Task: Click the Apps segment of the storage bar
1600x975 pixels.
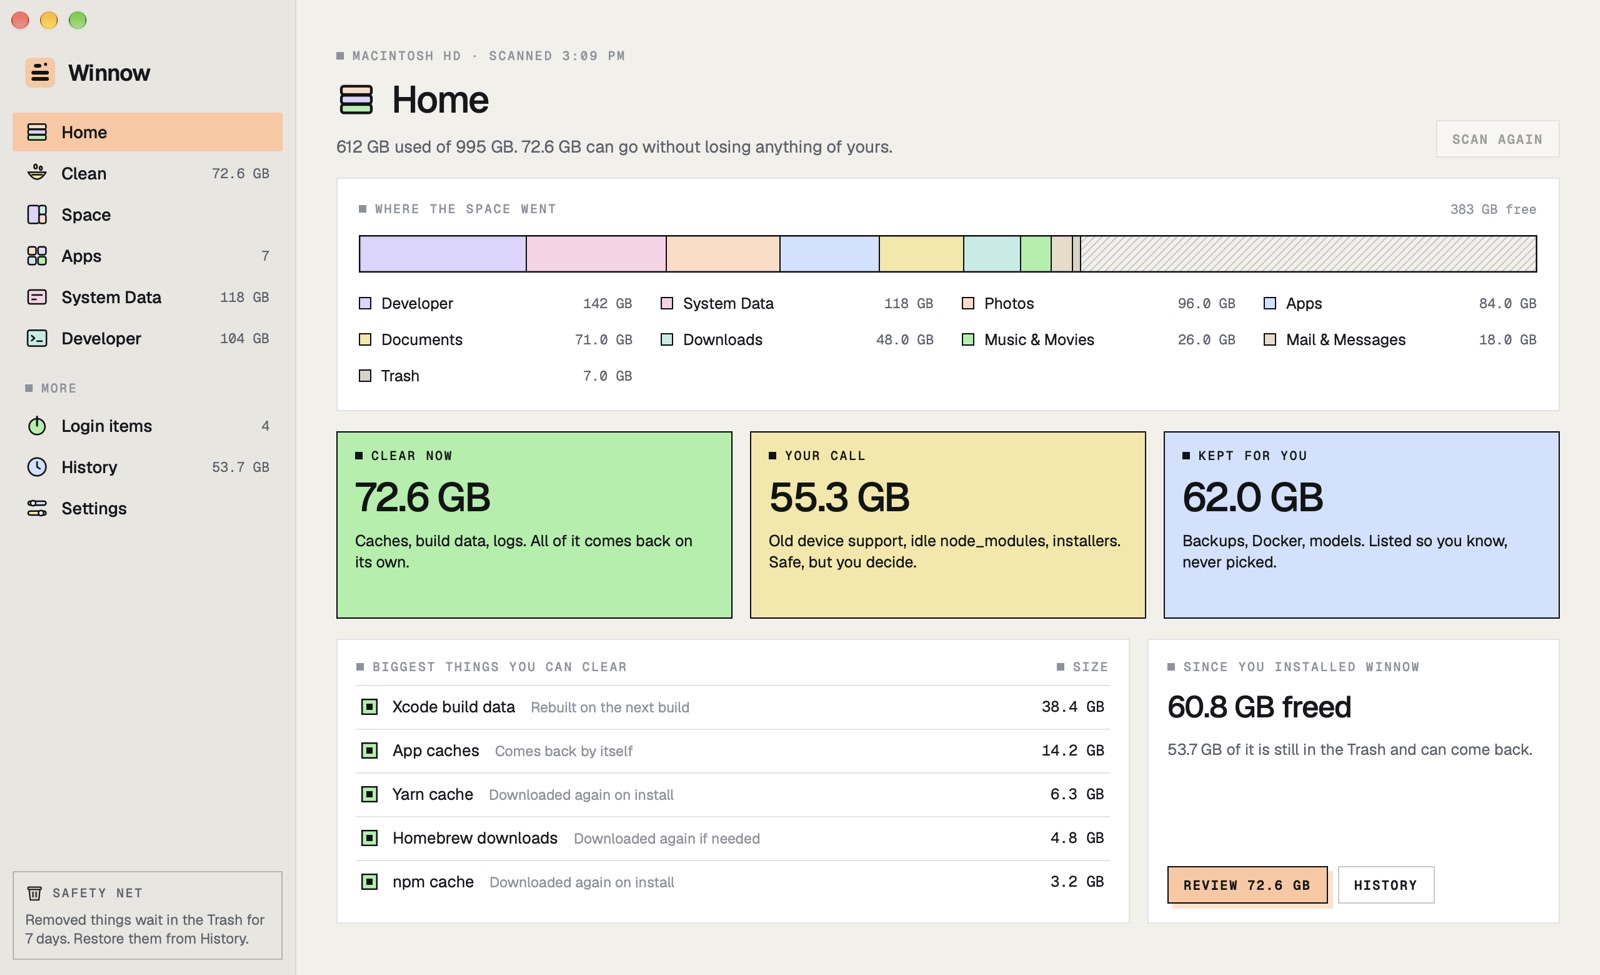Action: click(829, 254)
